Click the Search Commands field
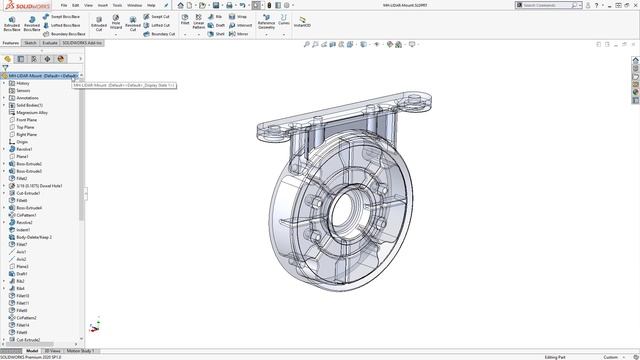640x360 pixels. click(x=548, y=5)
